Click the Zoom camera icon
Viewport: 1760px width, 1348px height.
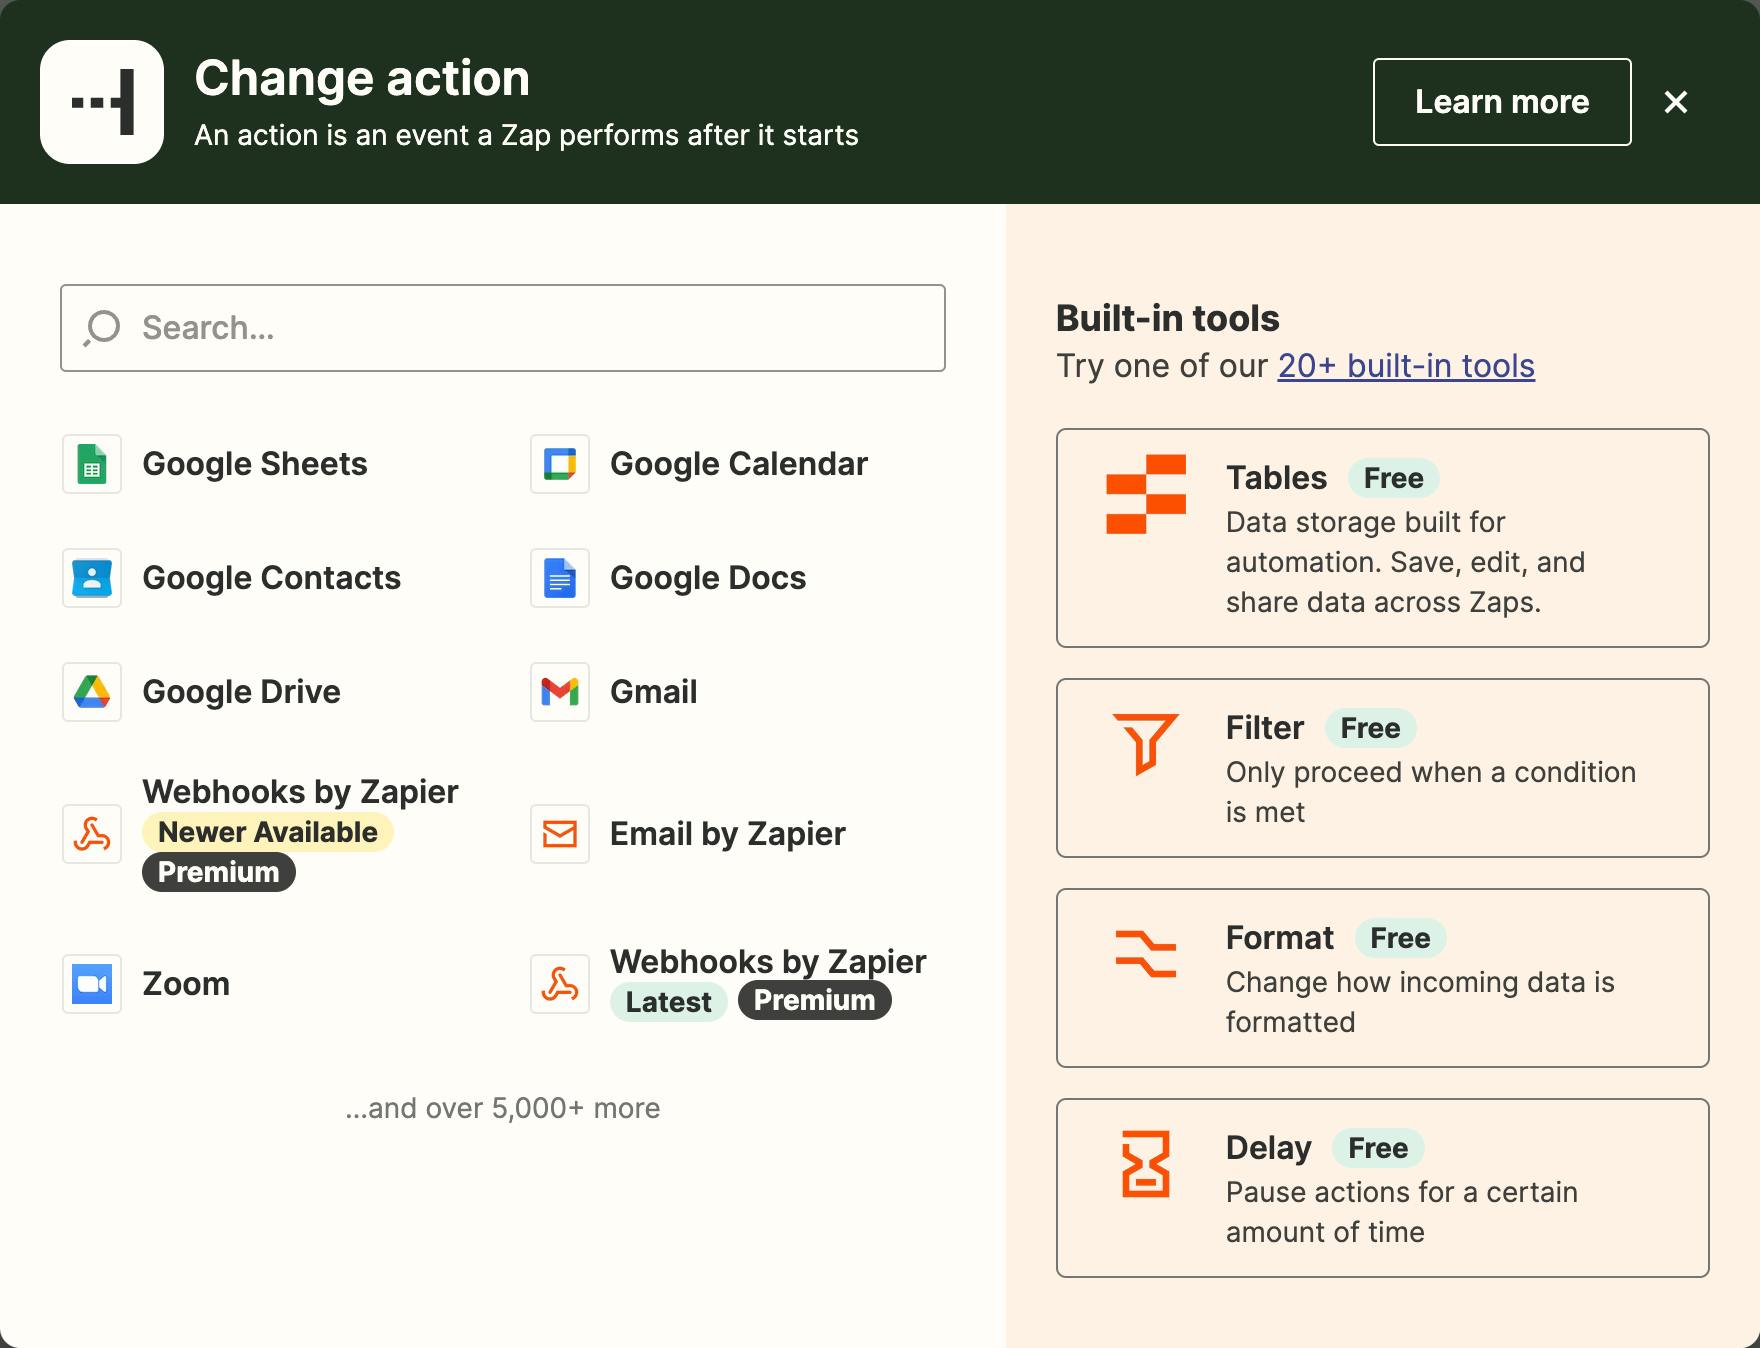tap(92, 984)
